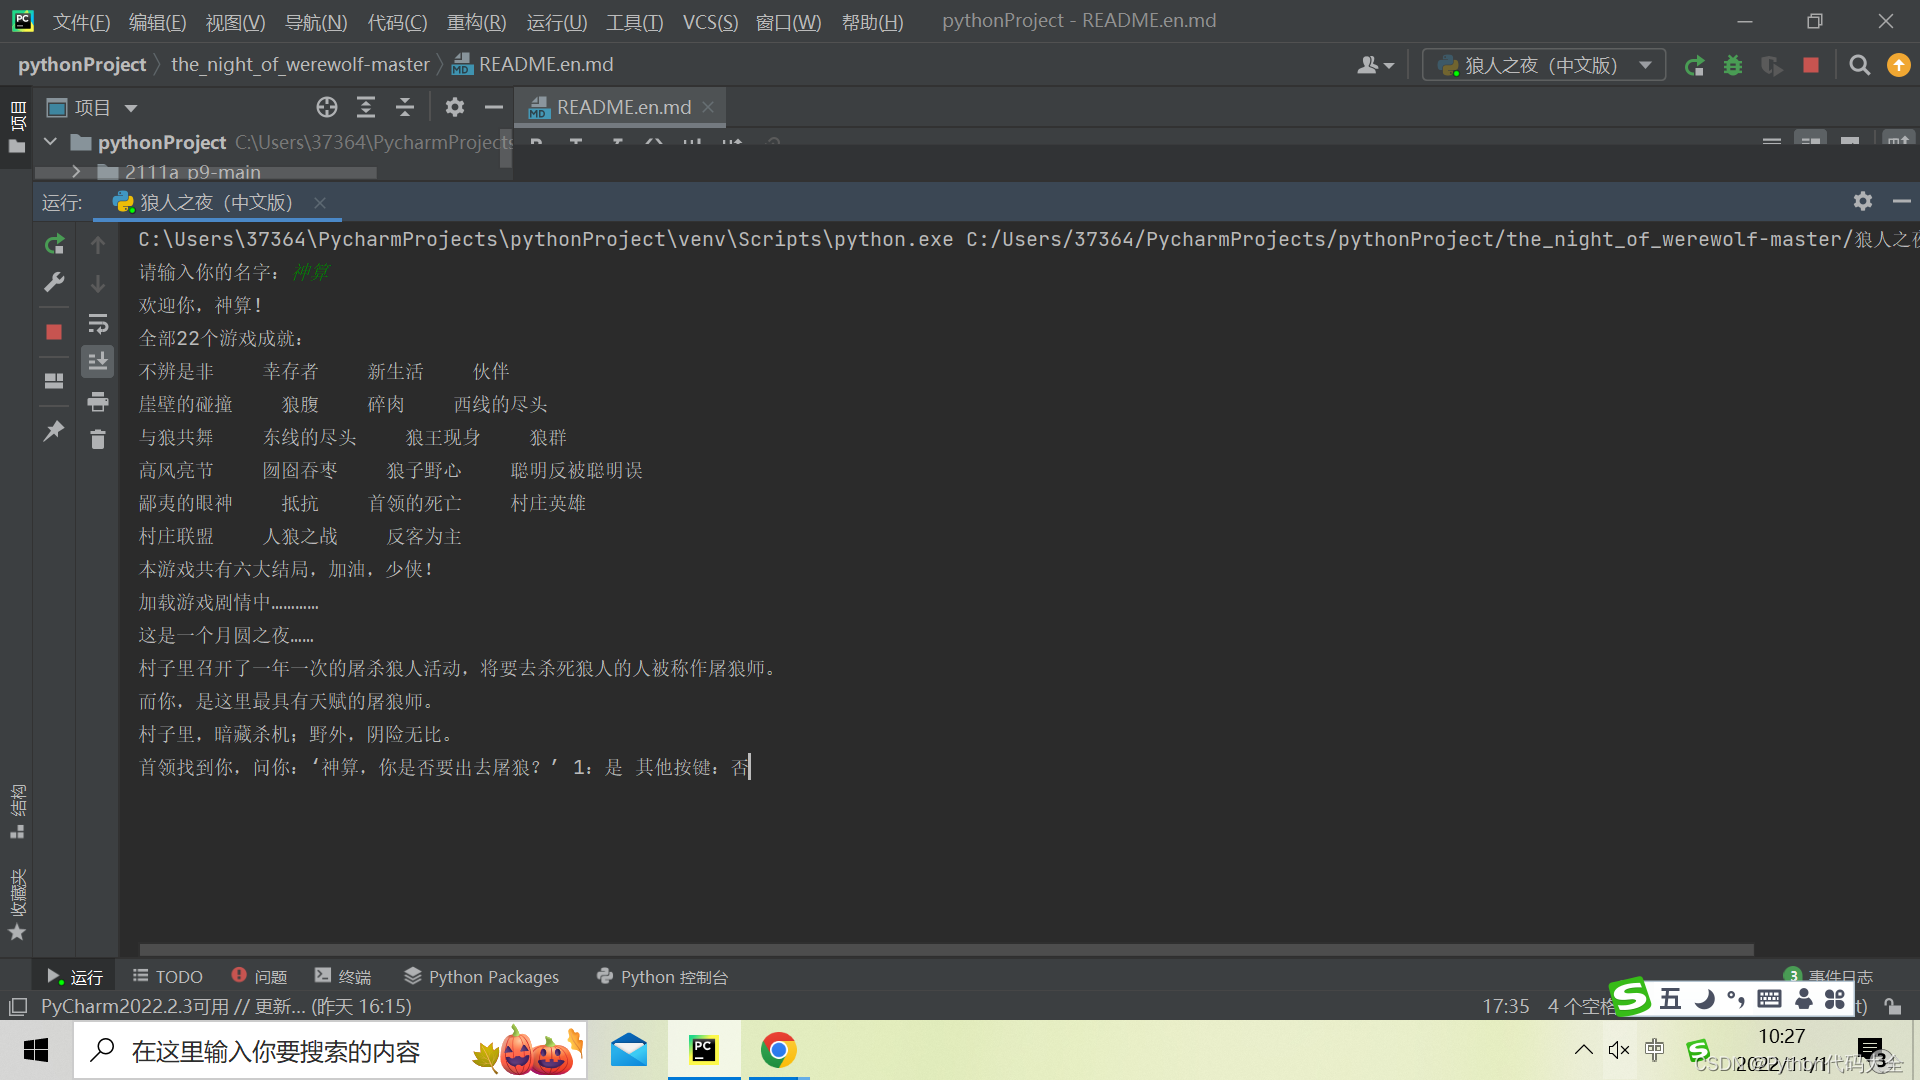Image resolution: width=1920 pixels, height=1084 pixels.
Task: Open the Python 控制台 tool window
Action: 662,978
